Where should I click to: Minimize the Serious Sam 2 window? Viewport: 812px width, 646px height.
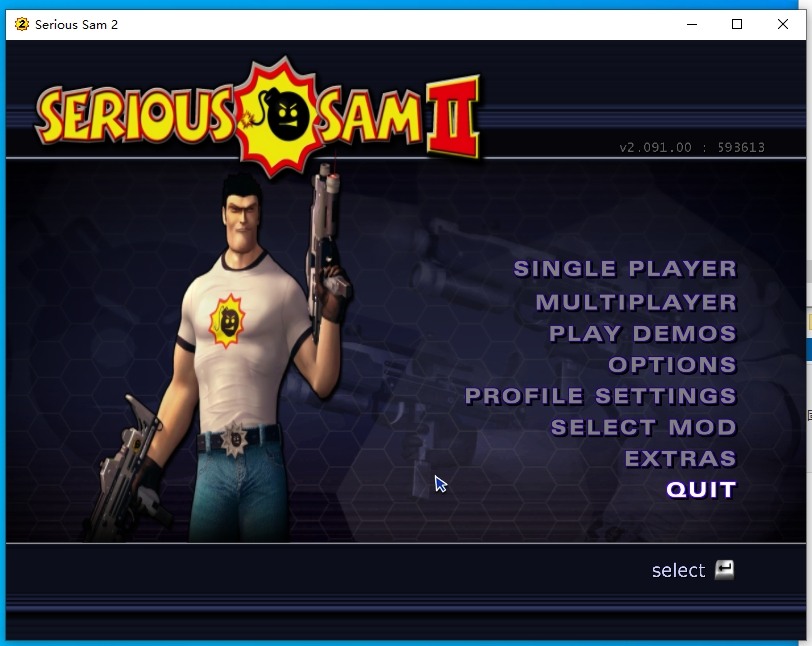[692, 24]
